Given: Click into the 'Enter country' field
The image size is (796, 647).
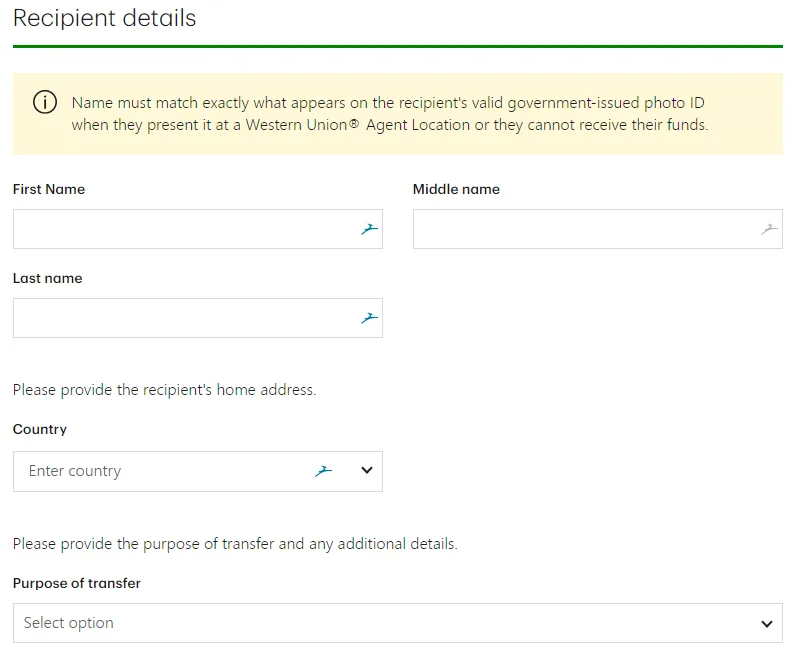Looking at the screenshot, I should pos(160,471).
